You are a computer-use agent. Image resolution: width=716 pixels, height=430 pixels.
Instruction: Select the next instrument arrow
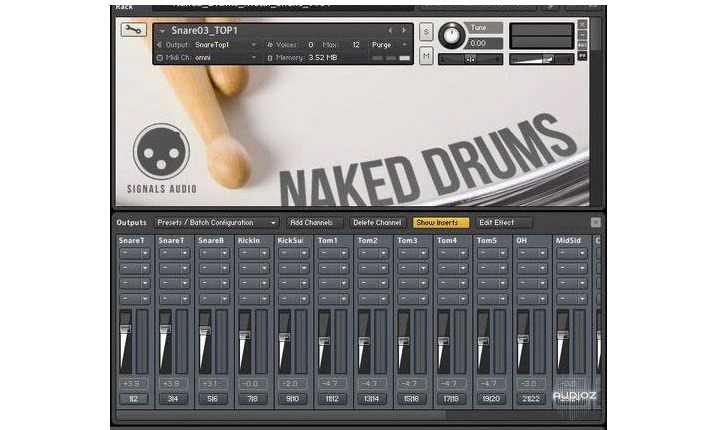click(405, 31)
